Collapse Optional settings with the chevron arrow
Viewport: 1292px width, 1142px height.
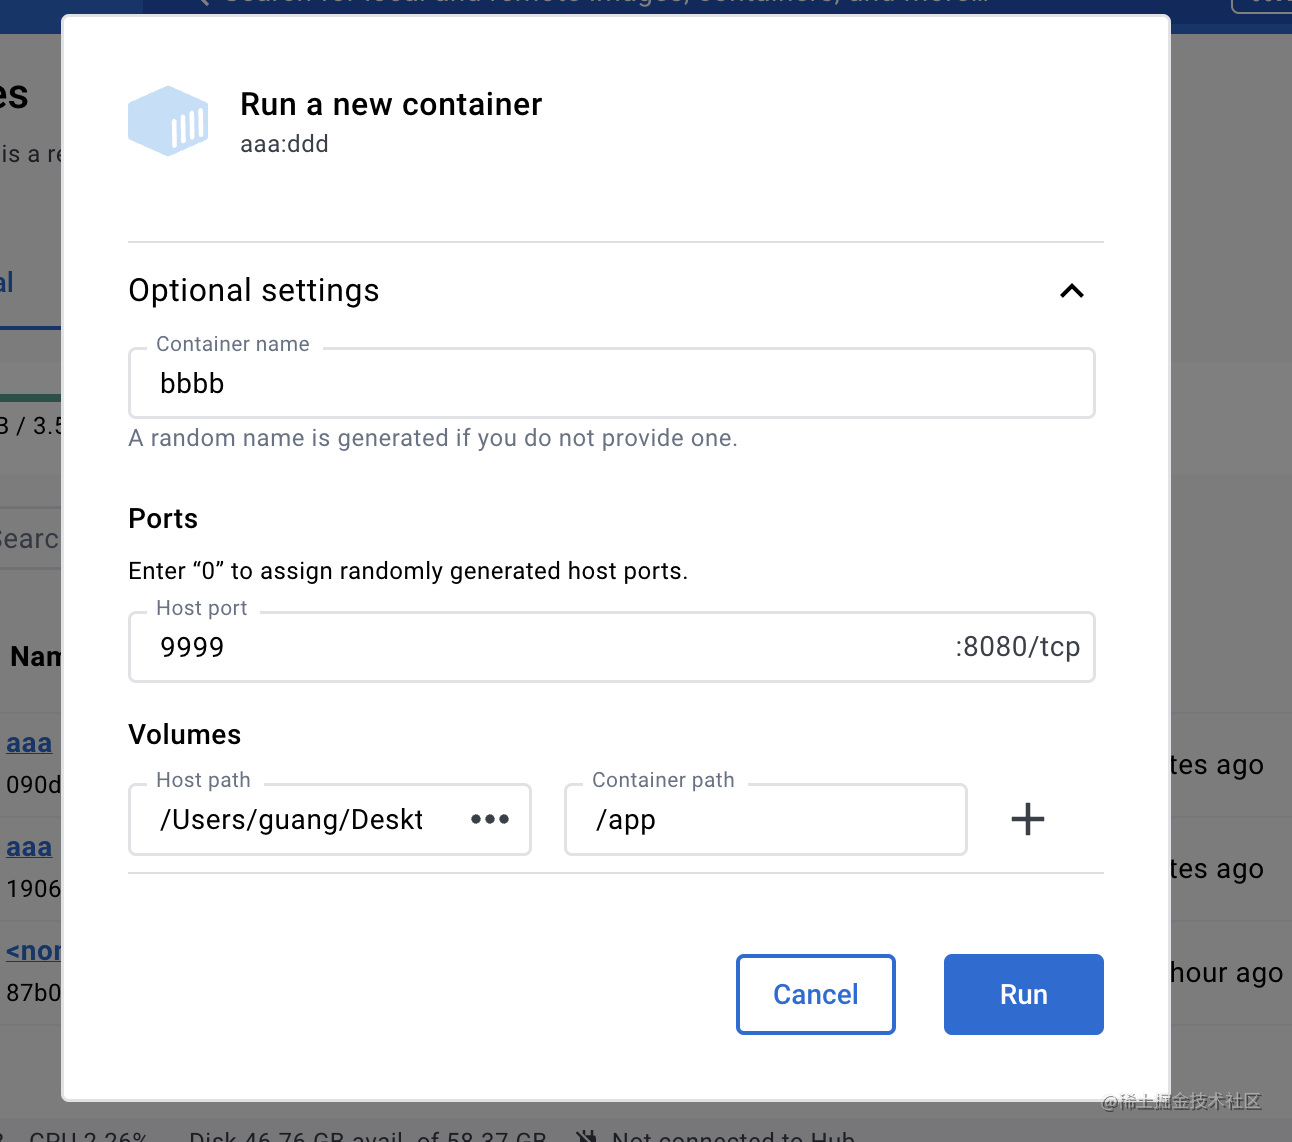point(1071,291)
